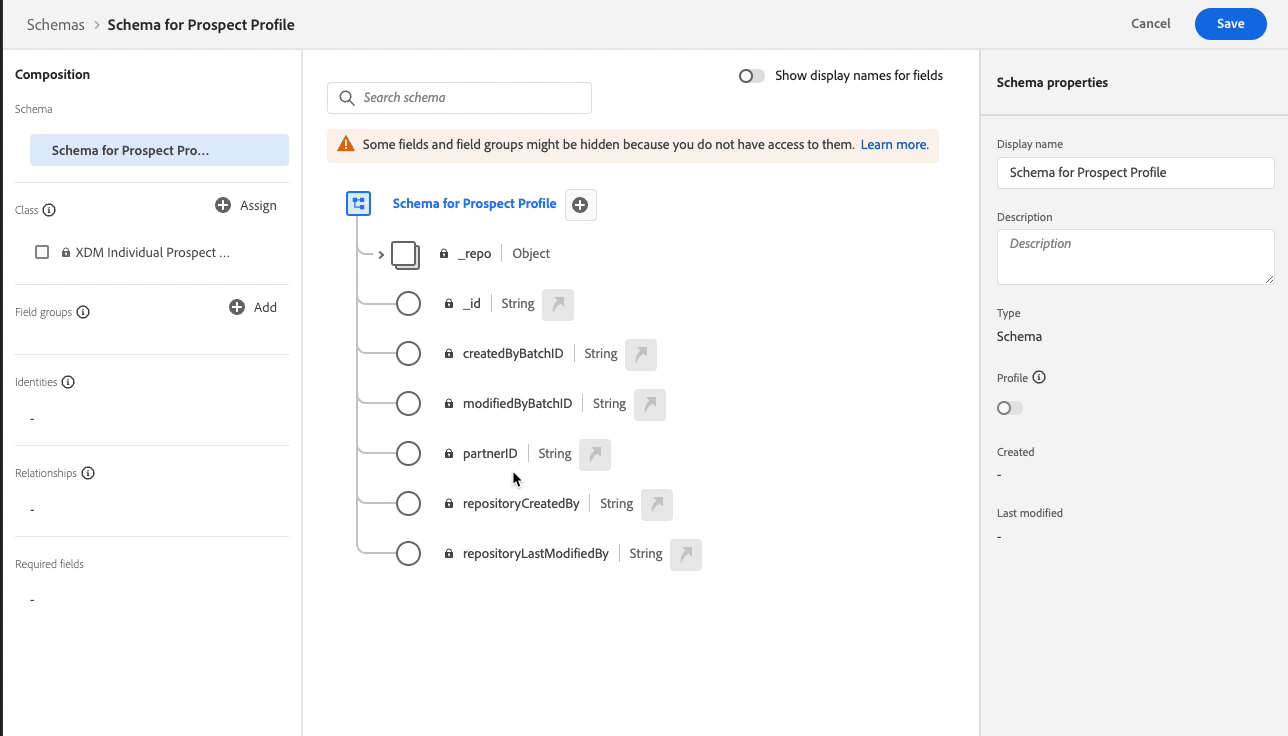Click the arrow icon beside createdByBatchID
The image size is (1288, 736).
coord(640,354)
